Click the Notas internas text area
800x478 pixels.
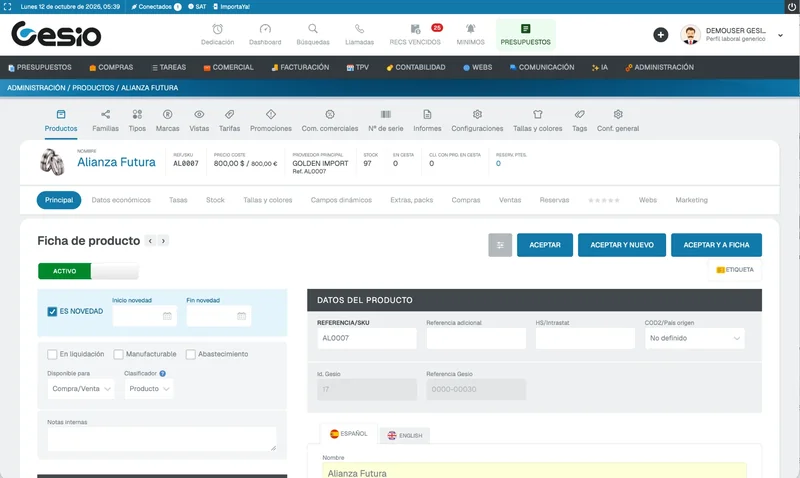[x=162, y=439]
